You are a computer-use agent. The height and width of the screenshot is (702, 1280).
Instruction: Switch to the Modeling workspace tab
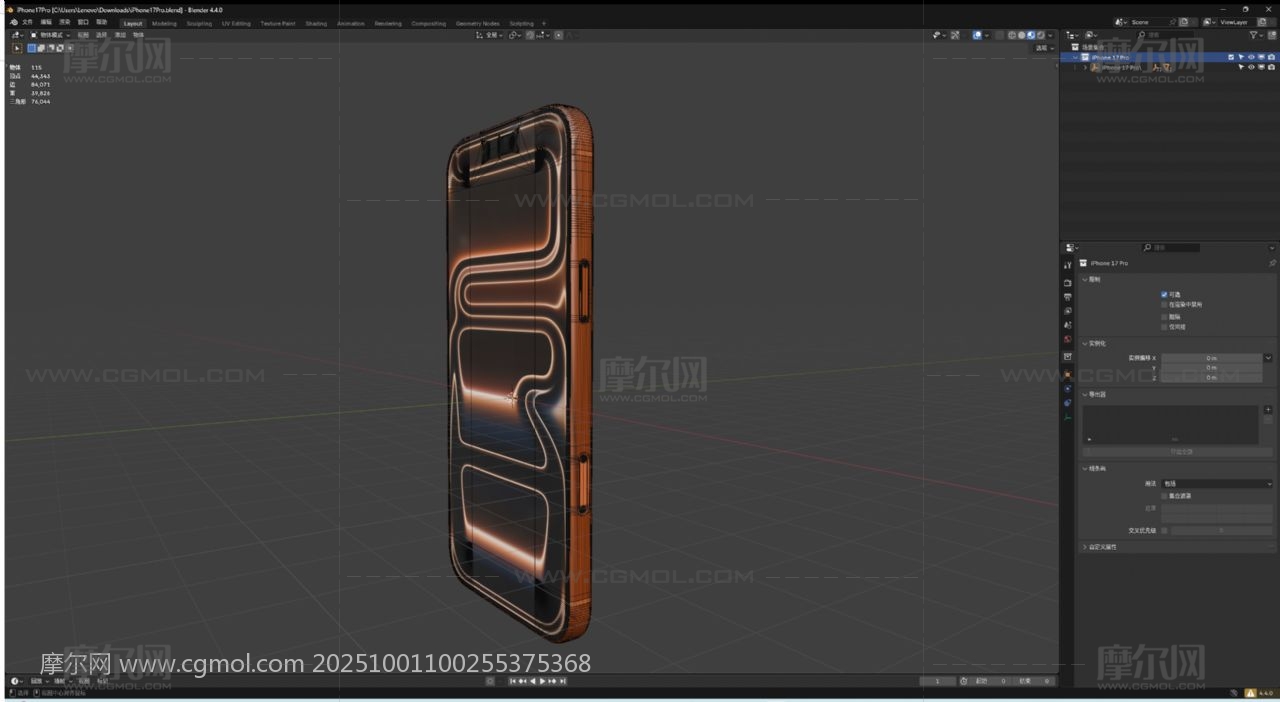coord(164,23)
